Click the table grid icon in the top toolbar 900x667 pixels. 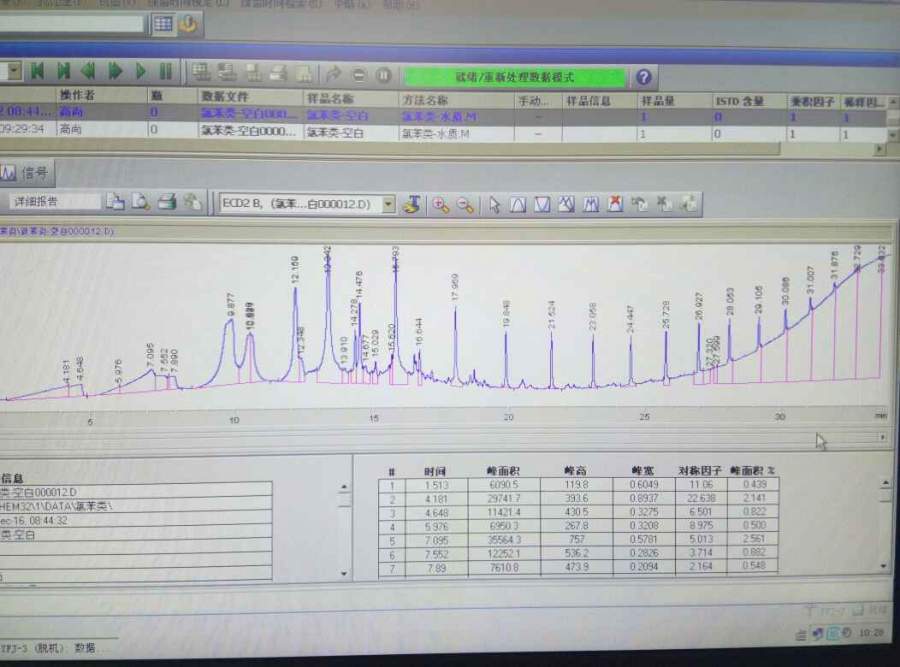pyautogui.click(x=163, y=24)
